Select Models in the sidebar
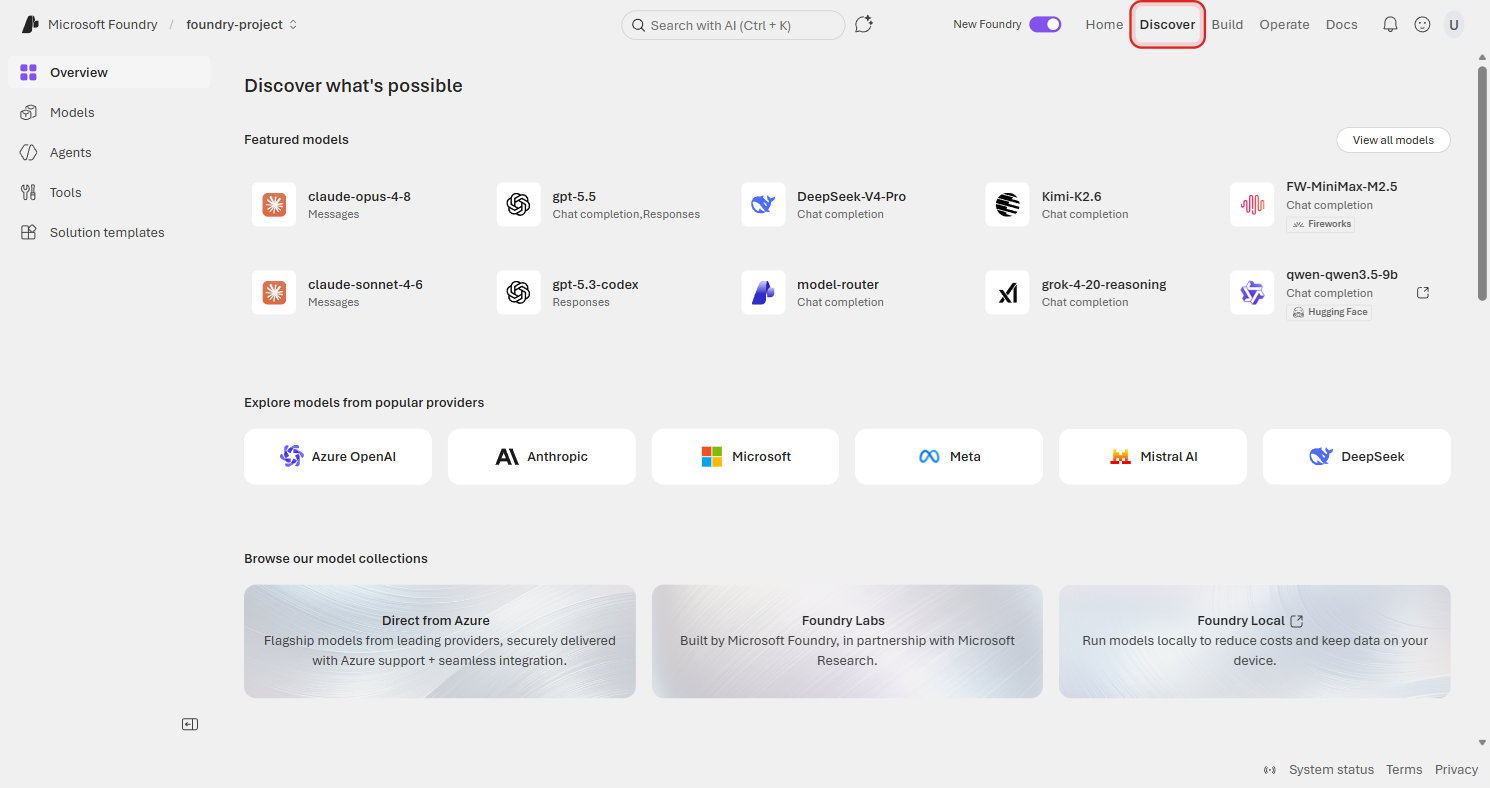This screenshot has height=788, width=1490. tap(109, 112)
